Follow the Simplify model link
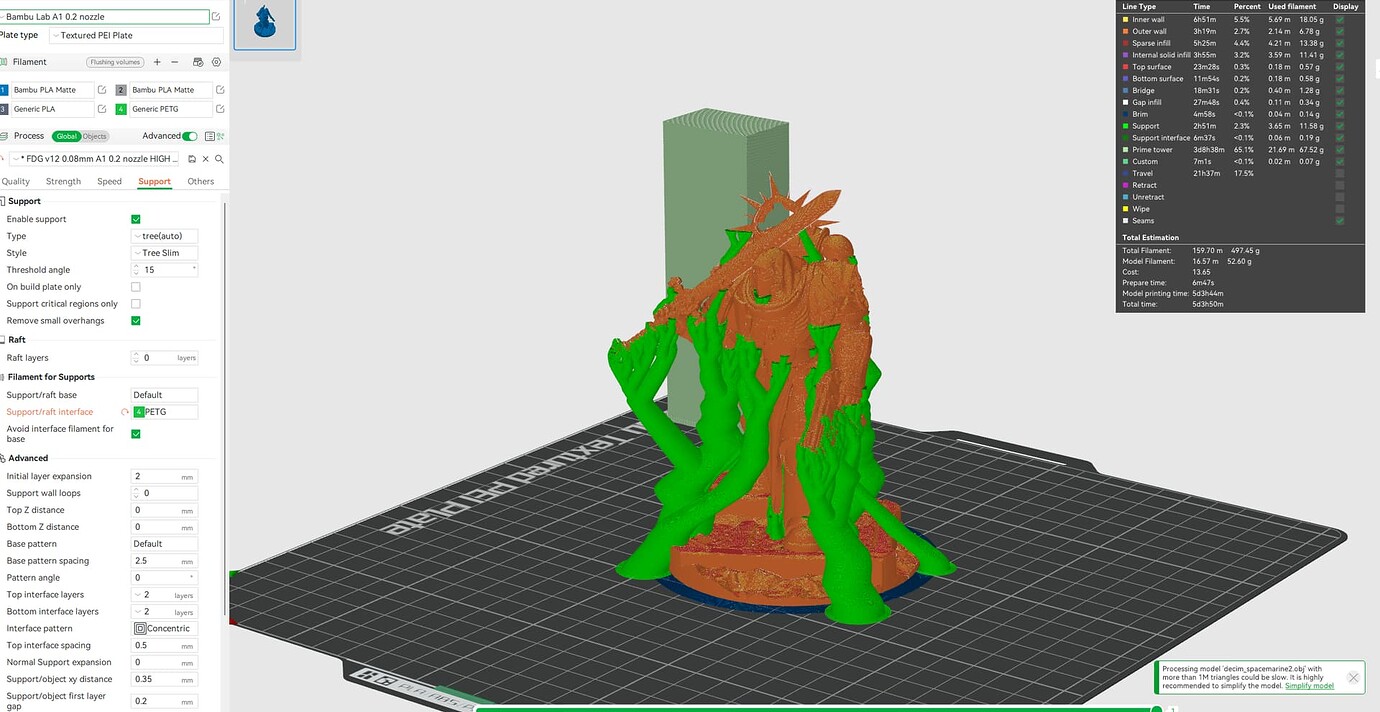The height and width of the screenshot is (712, 1380). pos(1309,685)
